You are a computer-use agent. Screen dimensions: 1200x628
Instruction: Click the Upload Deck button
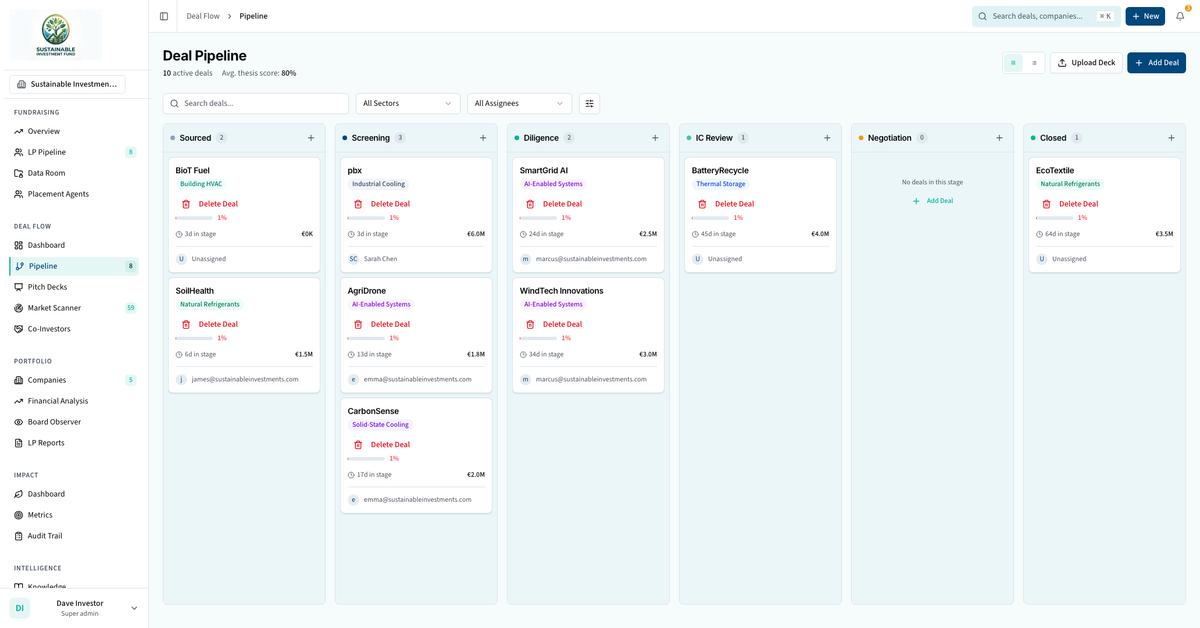pyautogui.click(x=1086, y=63)
